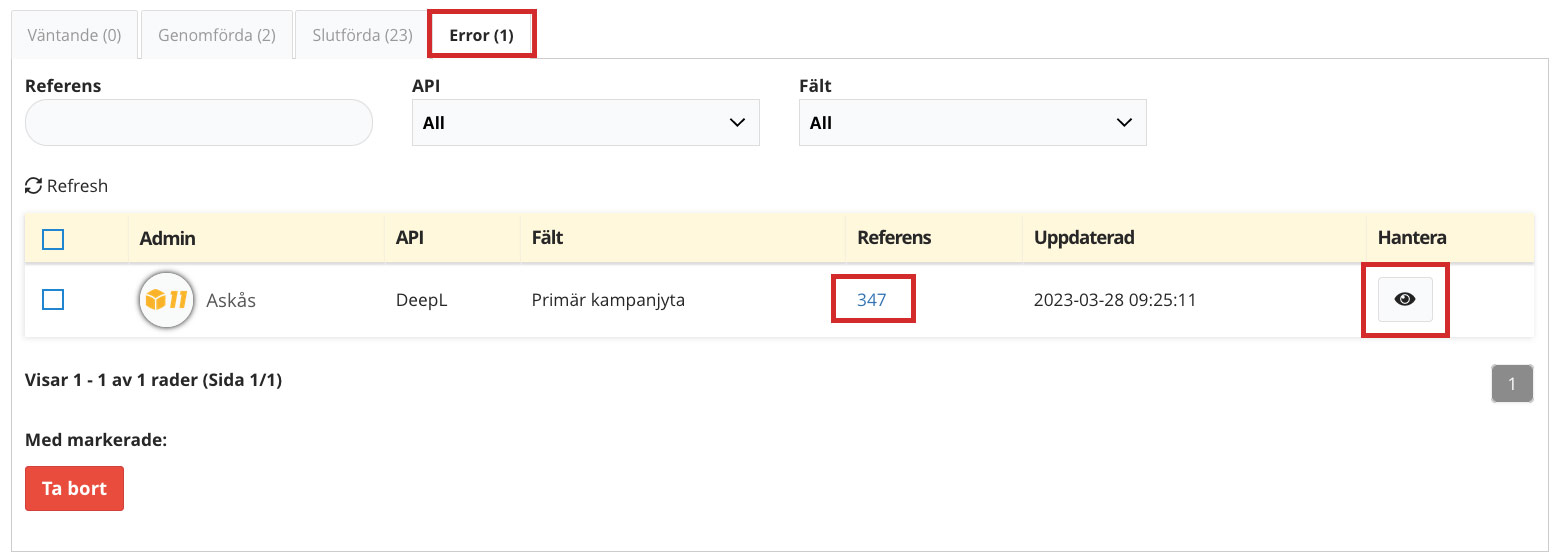Click the eye icon under Hantera
The width and height of the screenshot is (1558, 560).
click(x=1405, y=299)
